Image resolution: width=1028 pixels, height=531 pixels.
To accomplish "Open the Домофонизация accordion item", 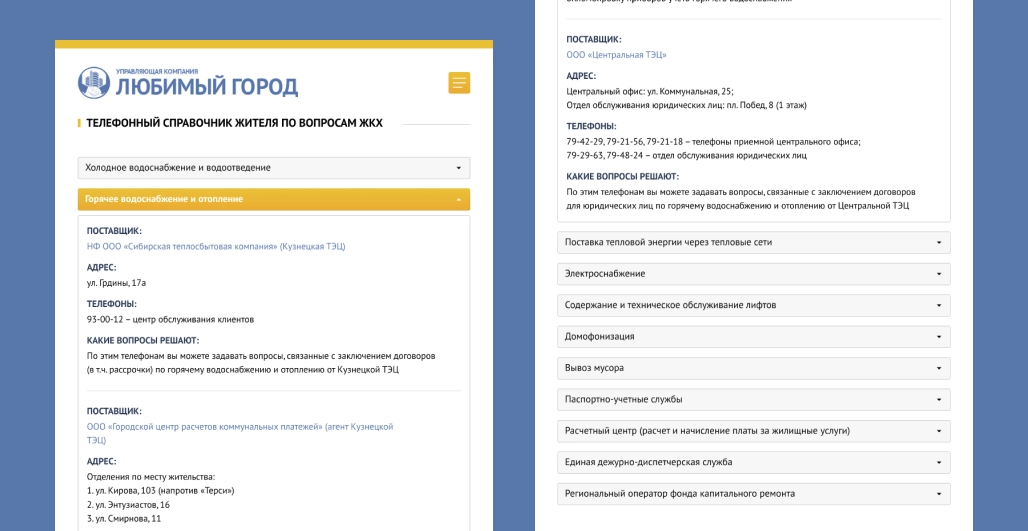I will coord(753,337).
